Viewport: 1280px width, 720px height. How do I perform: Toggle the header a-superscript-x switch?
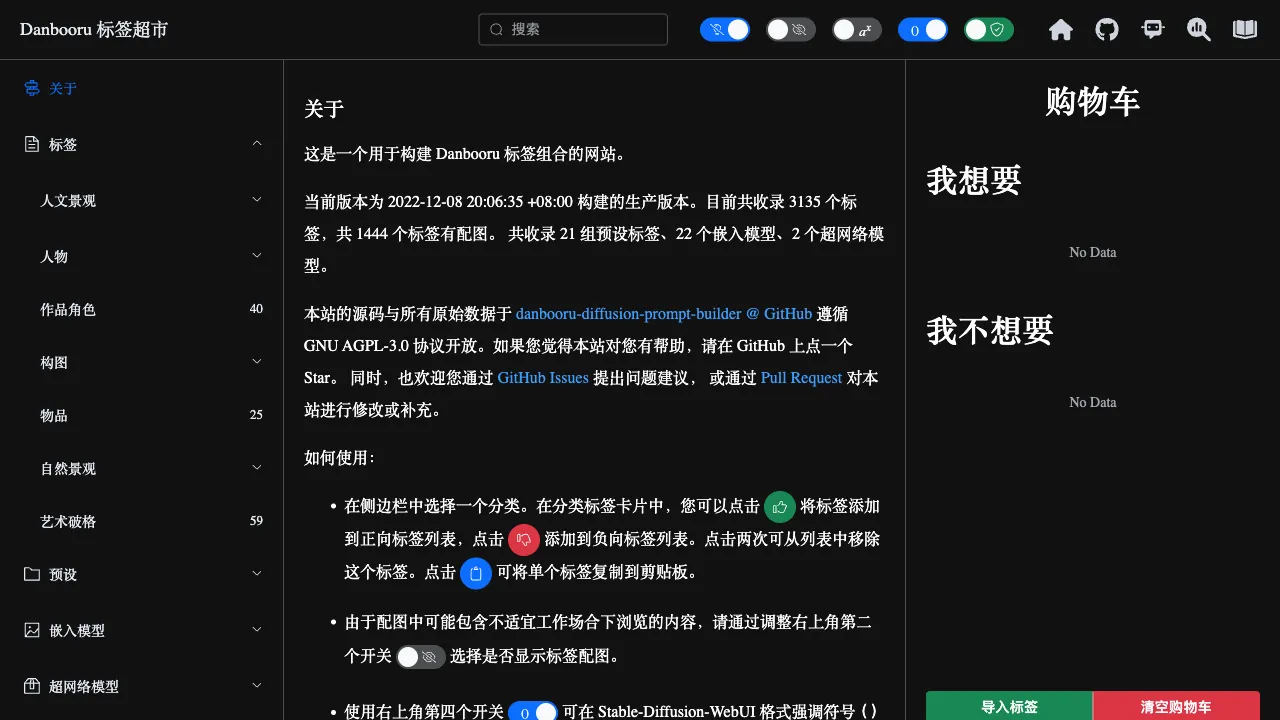[x=857, y=30]
